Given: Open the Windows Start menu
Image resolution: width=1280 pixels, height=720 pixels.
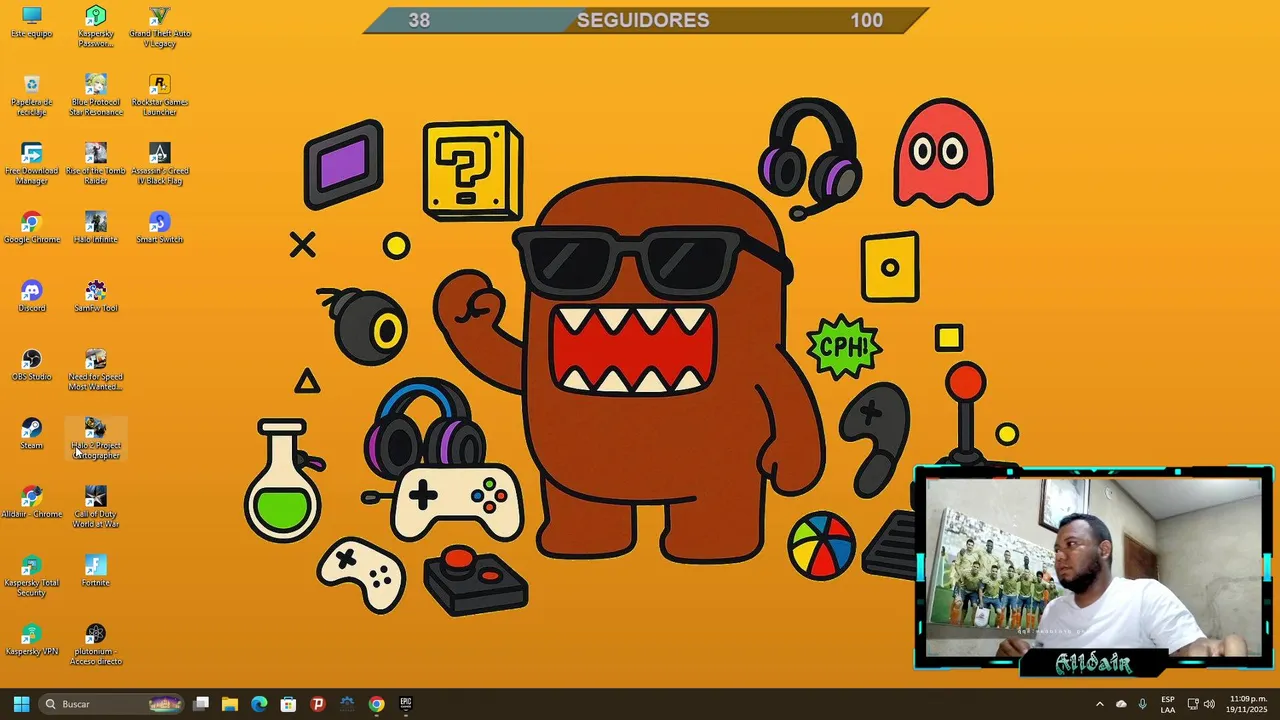Looking at the screenshot, I should (x=21, y=704).
